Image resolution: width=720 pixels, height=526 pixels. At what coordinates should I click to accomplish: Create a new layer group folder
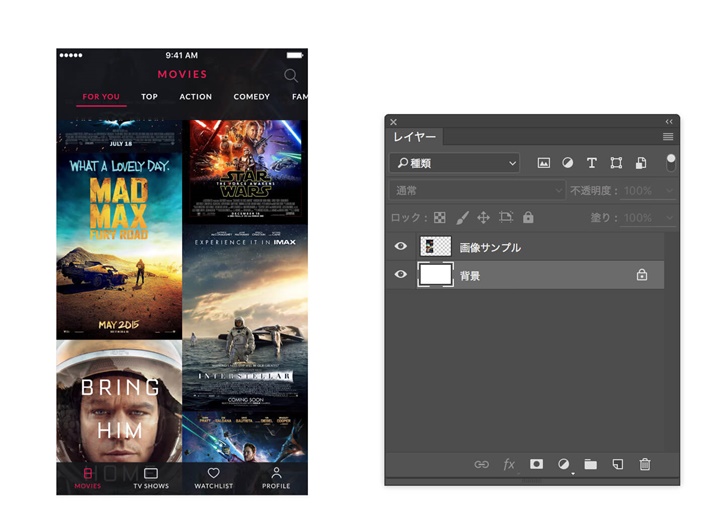[x=590, y=464]
